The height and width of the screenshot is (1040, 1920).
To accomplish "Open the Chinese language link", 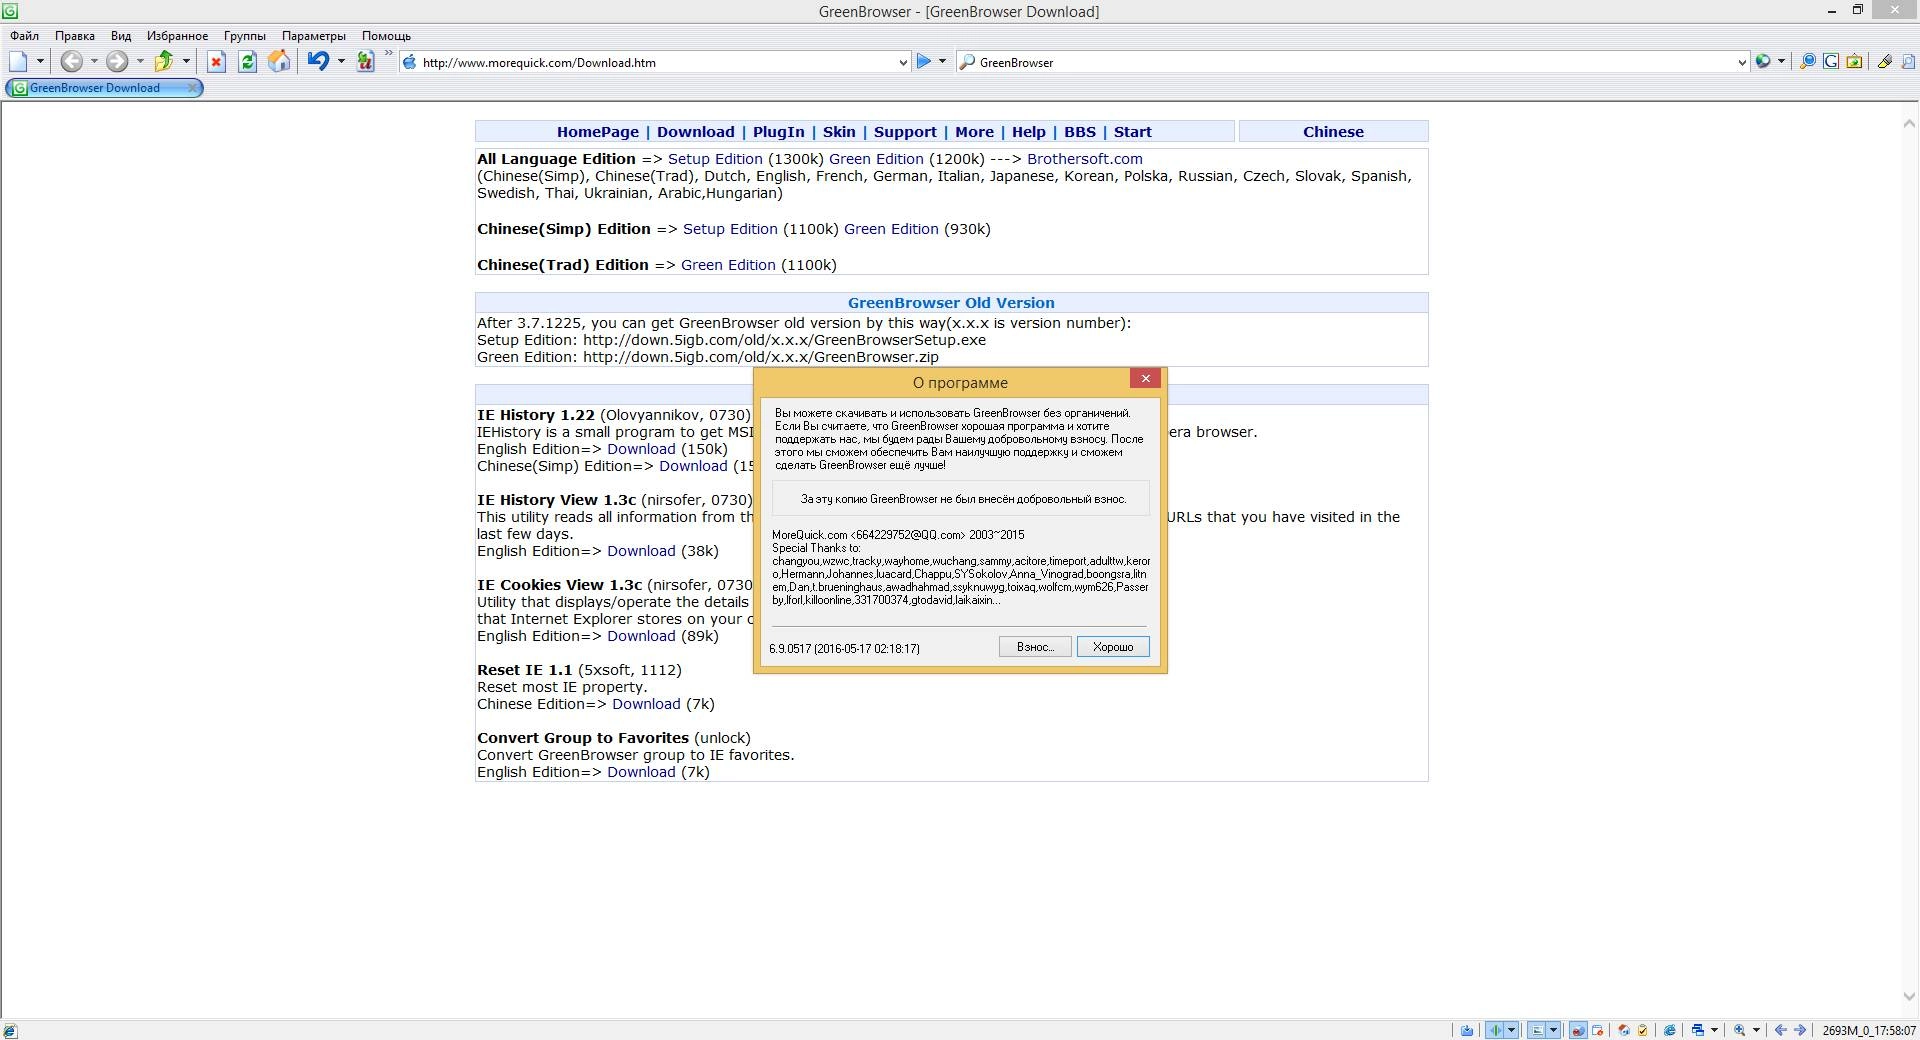I will pyautogui.click(x=1333, y=132).
